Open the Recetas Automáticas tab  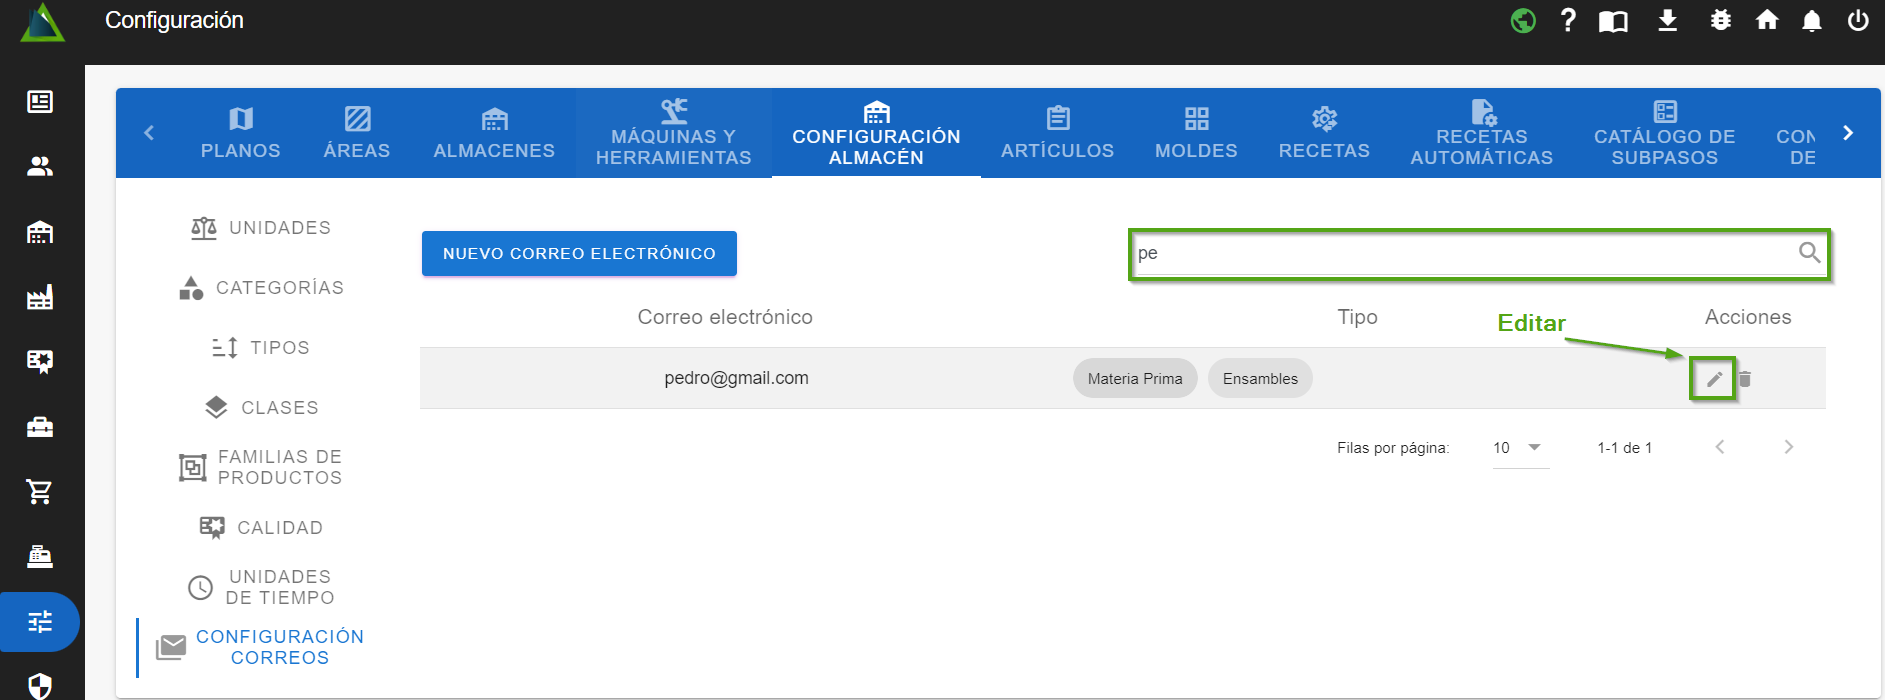point(1481,133)
